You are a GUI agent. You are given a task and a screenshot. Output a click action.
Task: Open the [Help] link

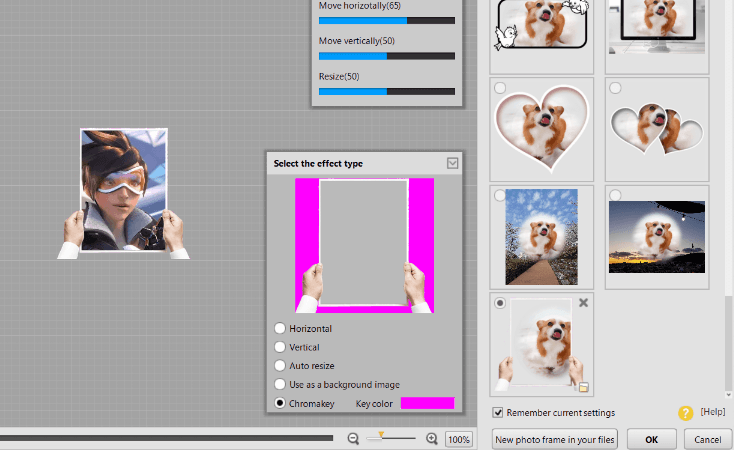[x=712, y=412]
